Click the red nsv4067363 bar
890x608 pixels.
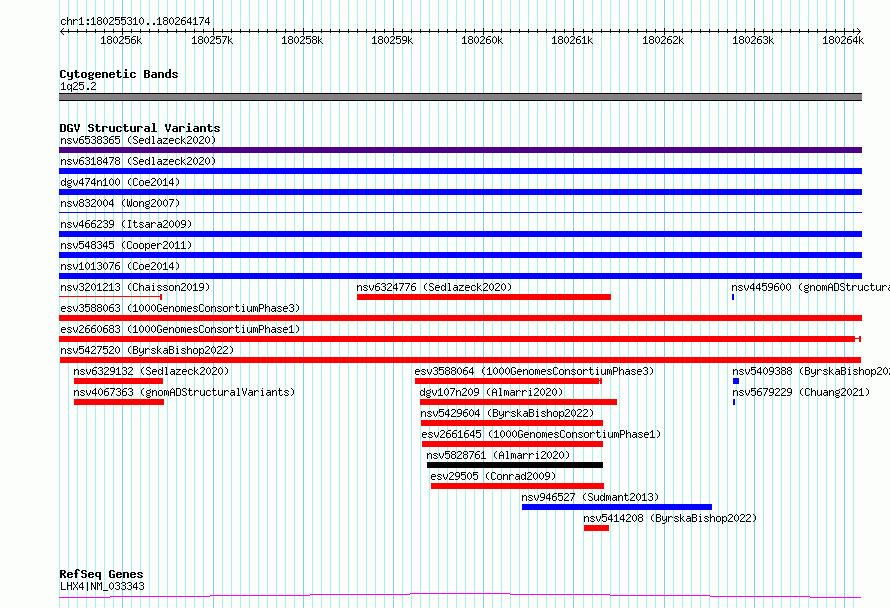tap(119, 402)
